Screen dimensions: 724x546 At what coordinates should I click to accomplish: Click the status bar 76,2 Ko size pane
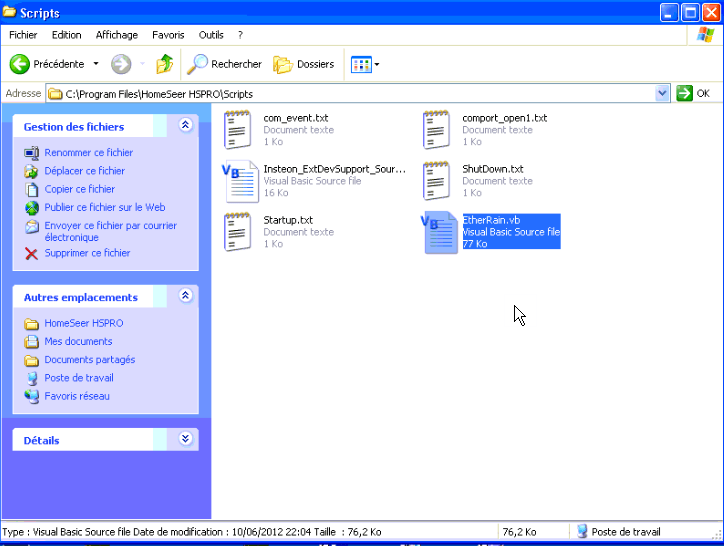pyautogui.click(x=532, y=532)
